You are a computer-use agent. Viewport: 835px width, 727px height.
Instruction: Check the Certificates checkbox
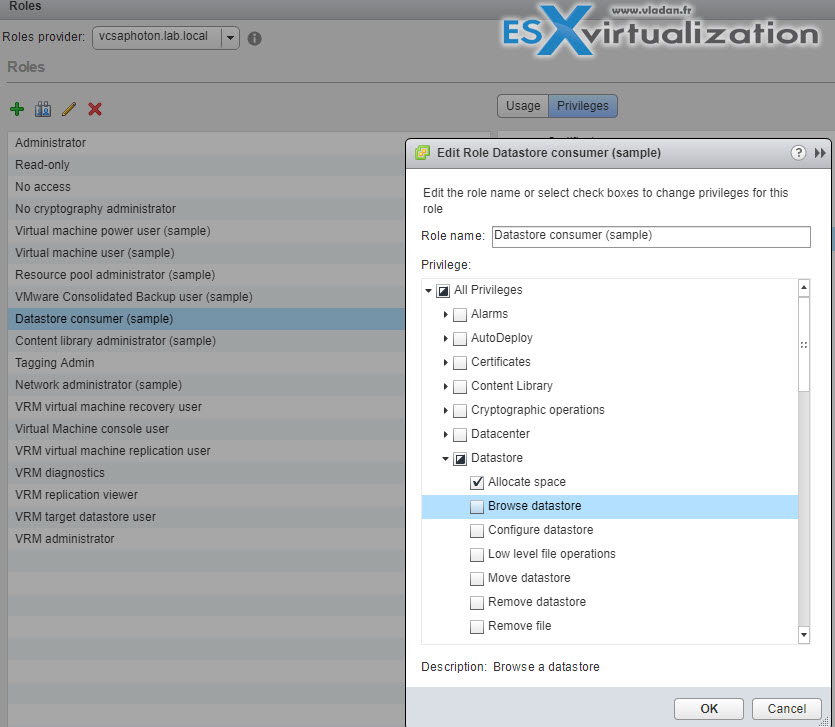460,363
